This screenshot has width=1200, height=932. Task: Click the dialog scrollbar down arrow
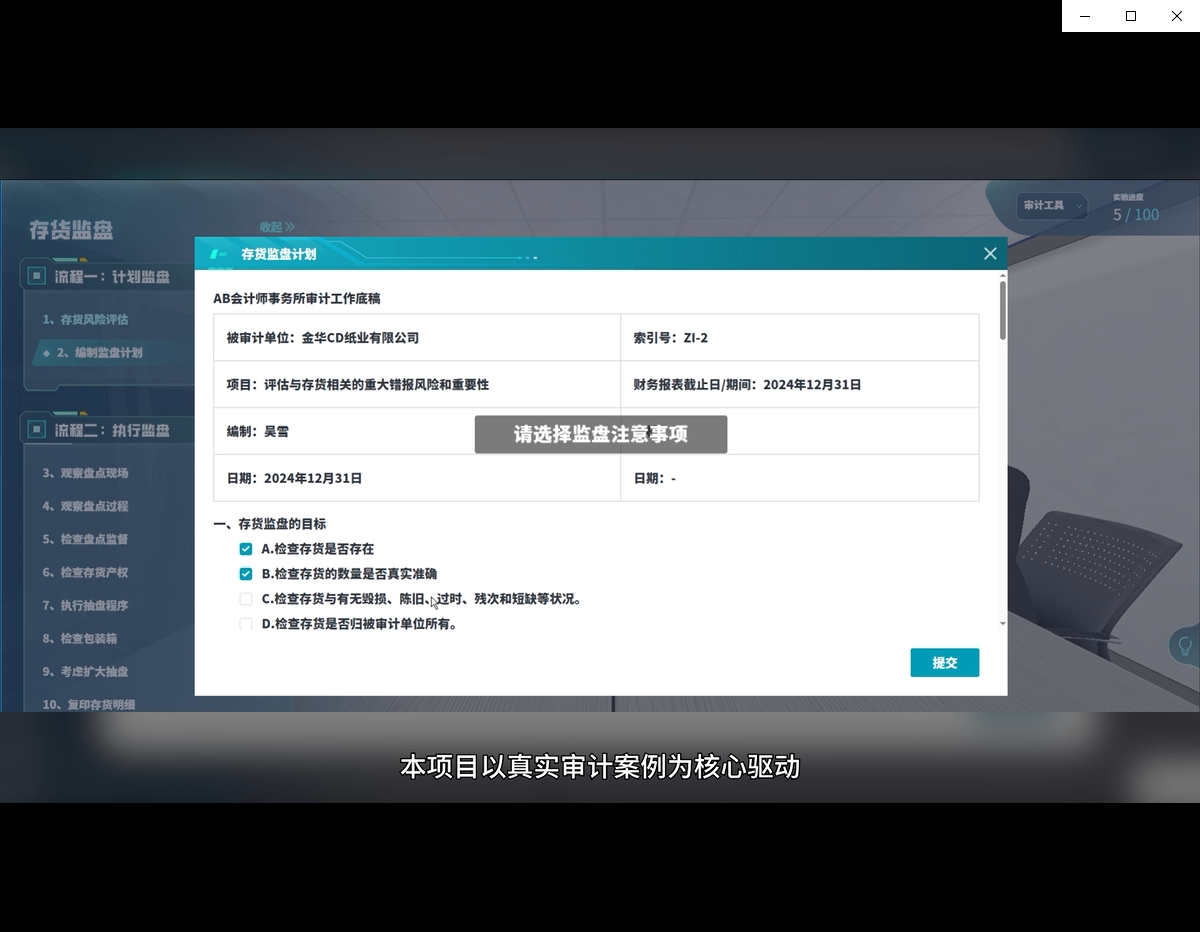(x=1003, y=623)
